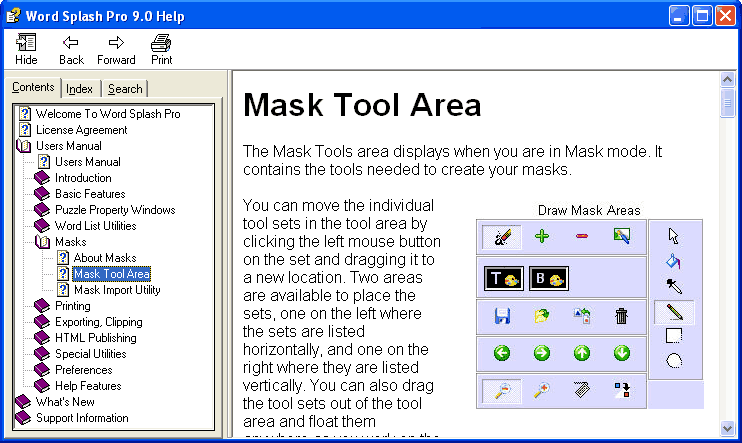This screenshot has height=443, width=742.
Task: Click the hatched grid icon beside the zoom in magnifier
Action: pos(582,390)
